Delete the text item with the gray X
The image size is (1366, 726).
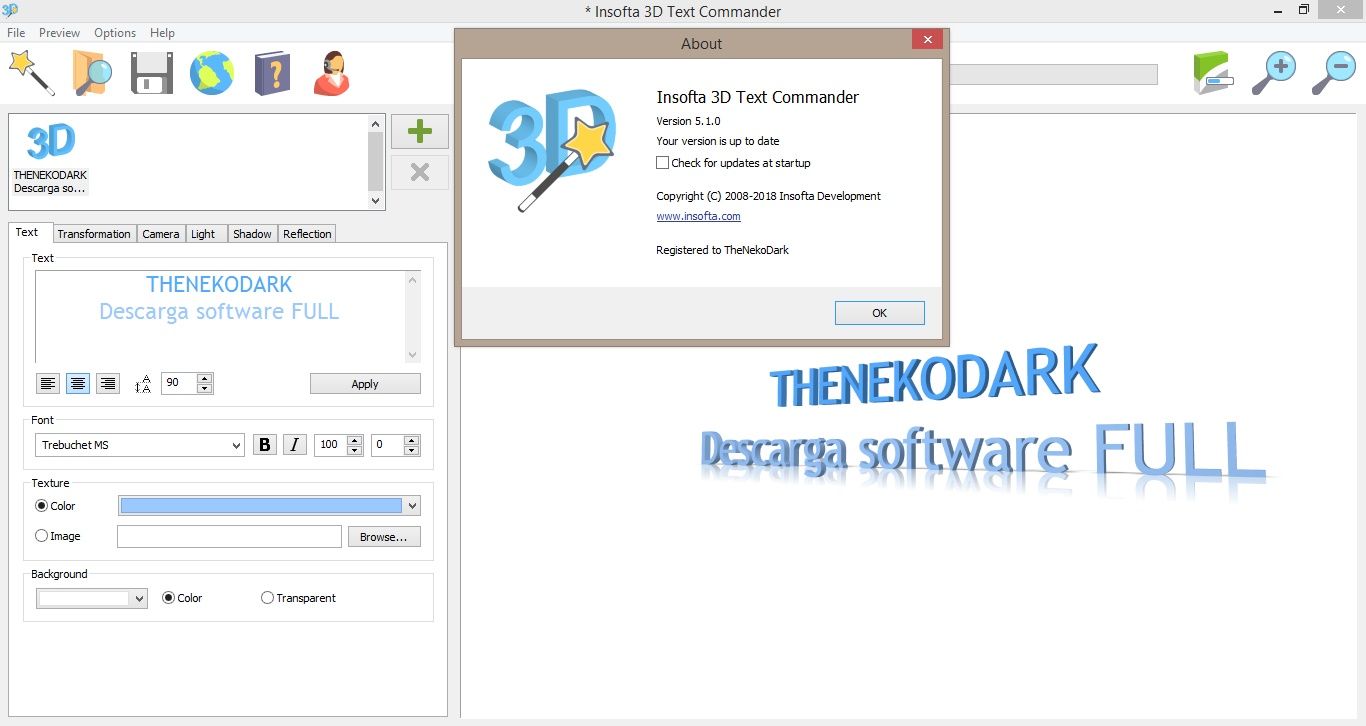pyautogui.click(x=420, y=172)
